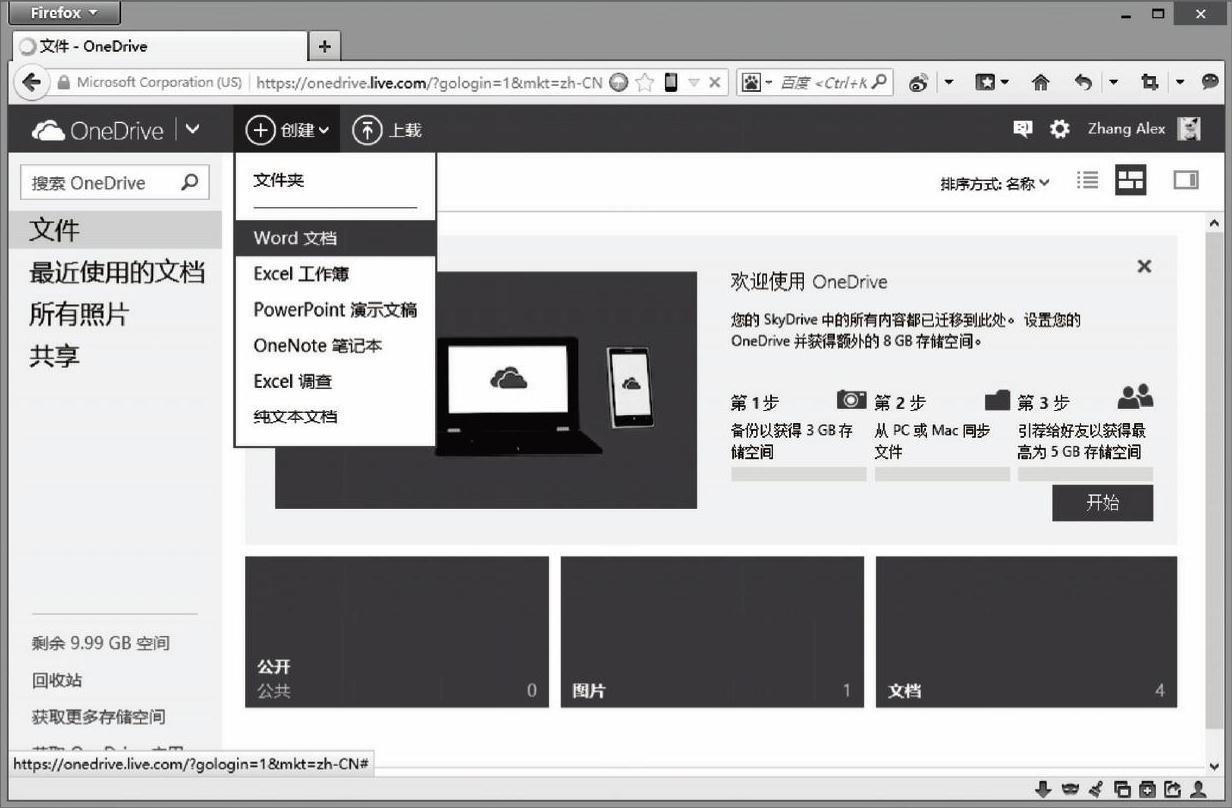This screenshot has height=808, width=1232.
Task: Click 第 3 步 refer friends icon
Action: [1135, 397]
